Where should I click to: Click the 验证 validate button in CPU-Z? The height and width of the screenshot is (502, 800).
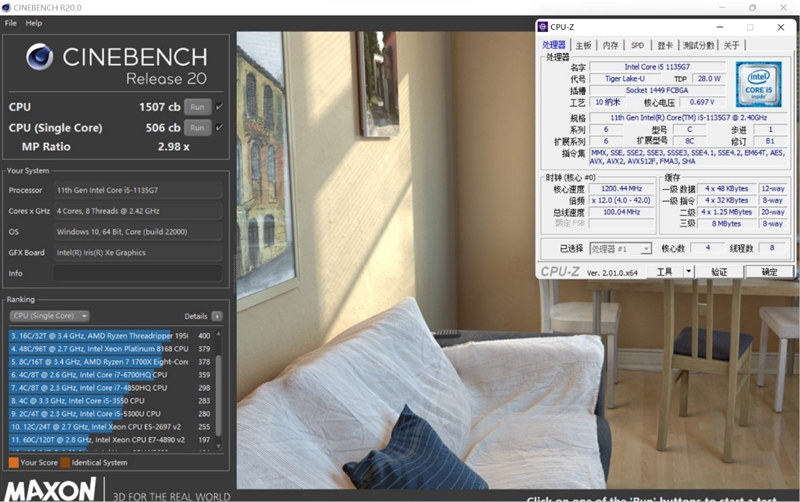click(x=719, y=271)
